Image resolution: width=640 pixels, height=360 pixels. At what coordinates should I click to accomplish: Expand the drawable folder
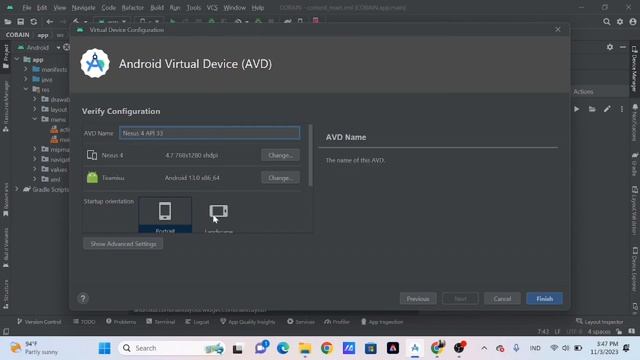[x=35, y=99]
